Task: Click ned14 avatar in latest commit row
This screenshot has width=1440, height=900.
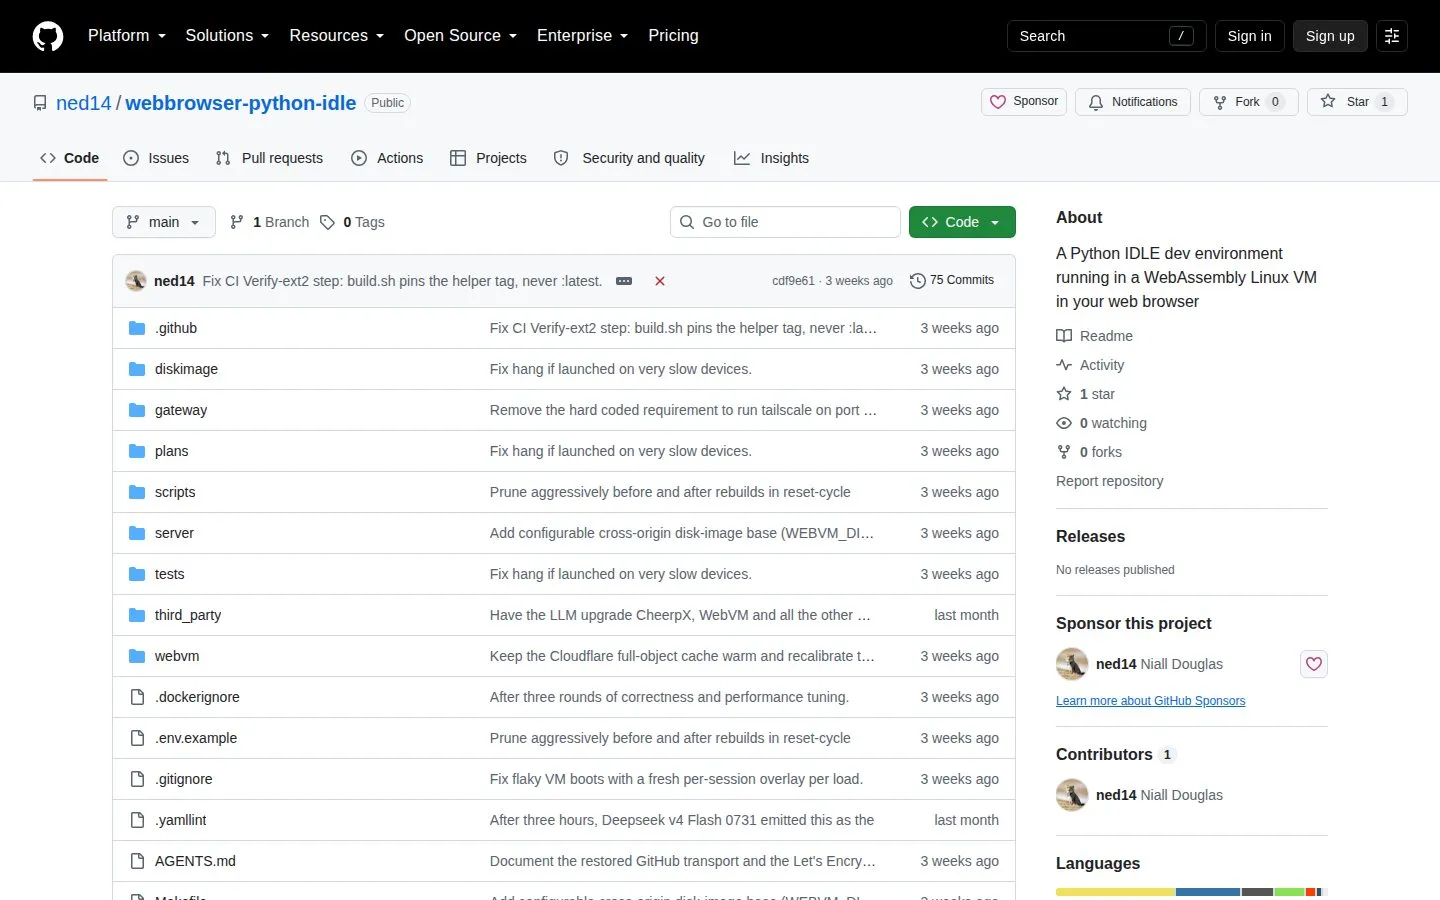Action: (x=136, y=281)
